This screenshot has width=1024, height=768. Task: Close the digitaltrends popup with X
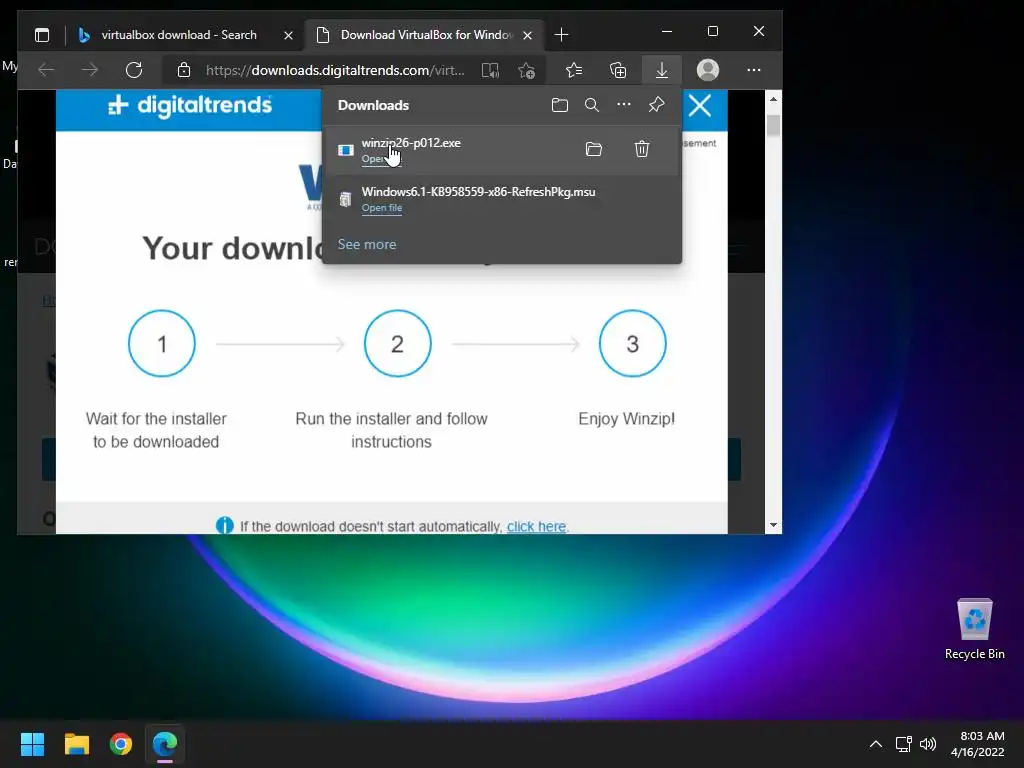point(700,105)
